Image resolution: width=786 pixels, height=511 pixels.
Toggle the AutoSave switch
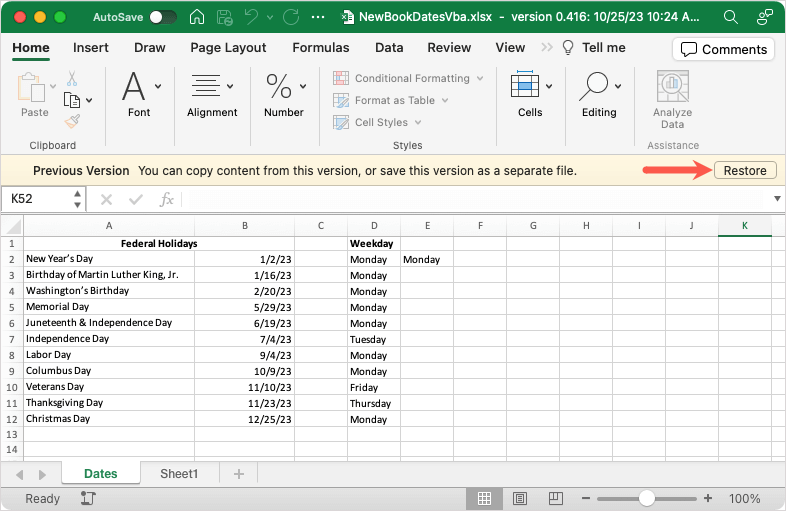[x=164, y=18]
